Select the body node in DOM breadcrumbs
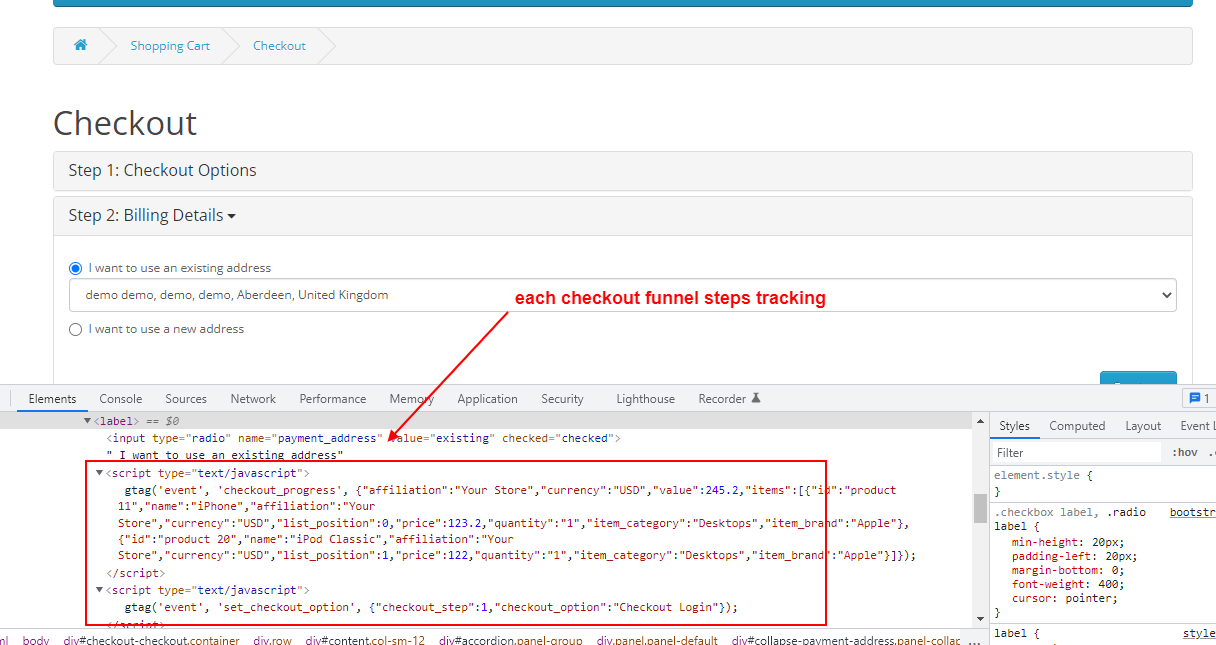This screenshot has height=645, width=1216. tap(35, 640)
